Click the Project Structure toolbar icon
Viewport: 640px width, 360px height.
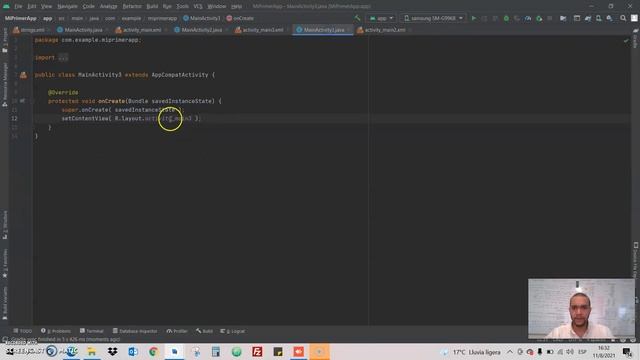coord(563,18)
